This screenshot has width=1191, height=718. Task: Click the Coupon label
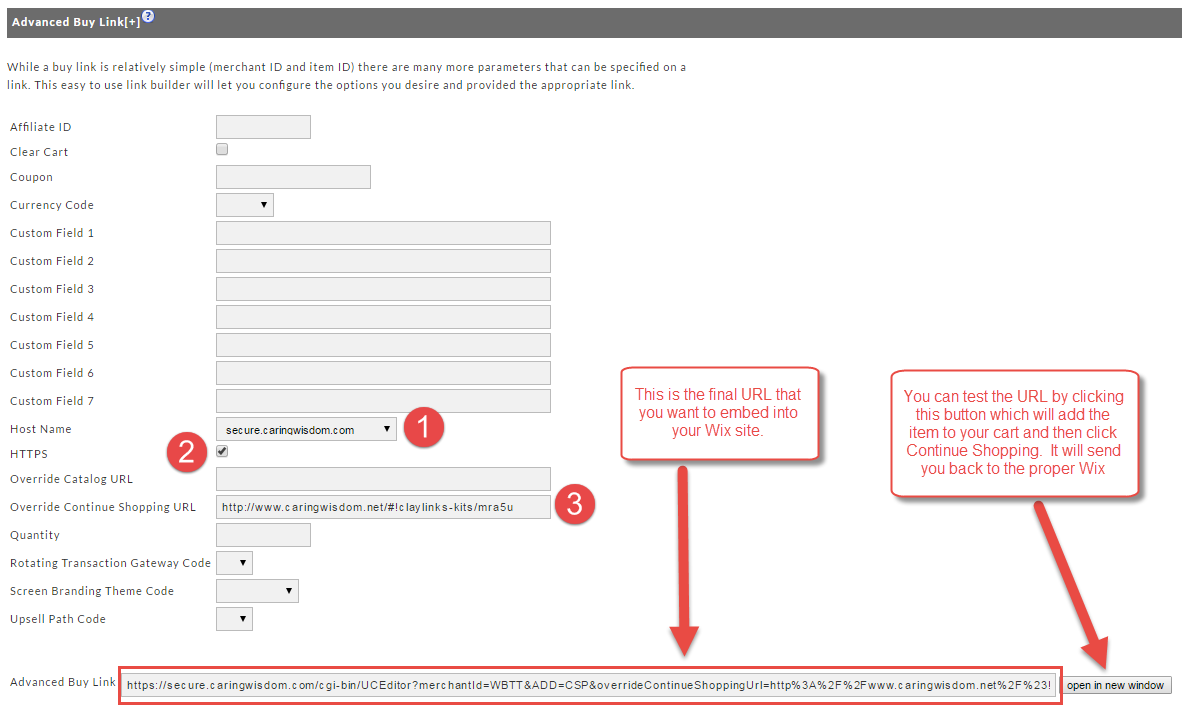pos(31,177)
